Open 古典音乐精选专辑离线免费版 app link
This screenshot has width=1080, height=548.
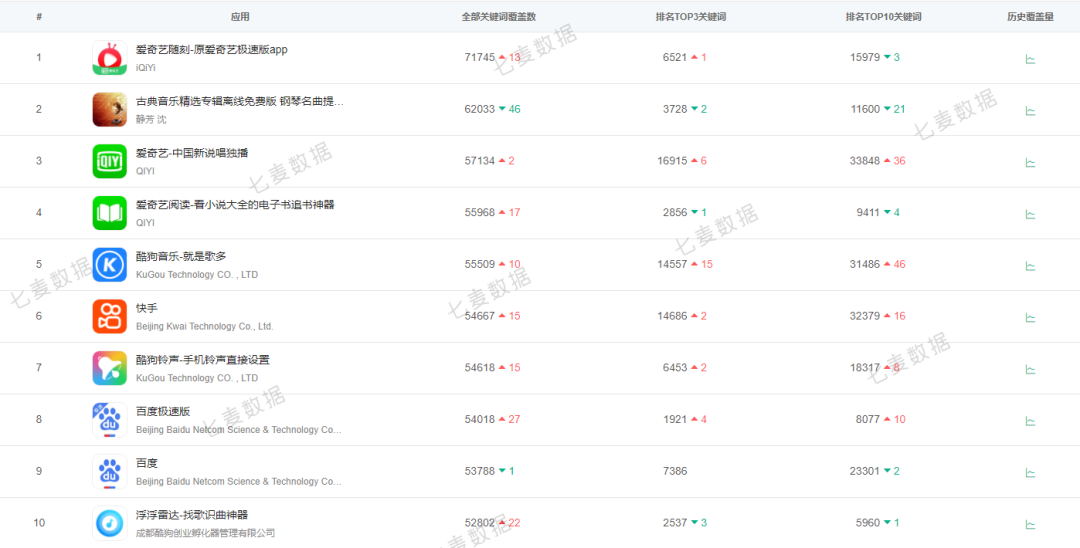tap(240, 101)
